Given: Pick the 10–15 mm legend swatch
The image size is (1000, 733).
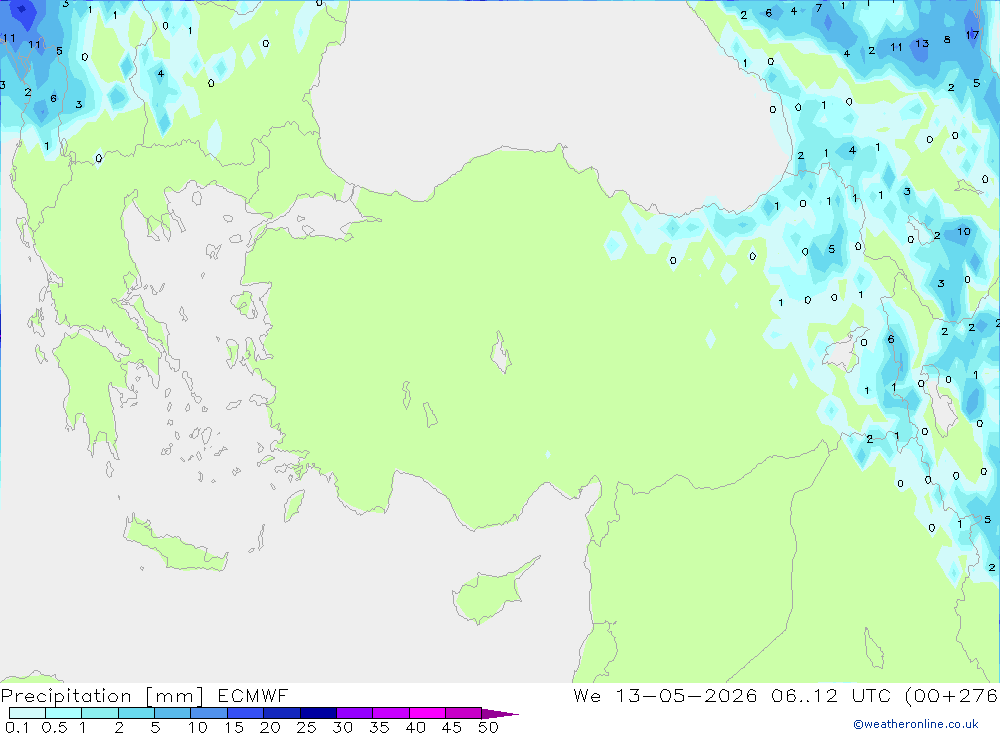Looking at the screenshot, I should point(209,713).
